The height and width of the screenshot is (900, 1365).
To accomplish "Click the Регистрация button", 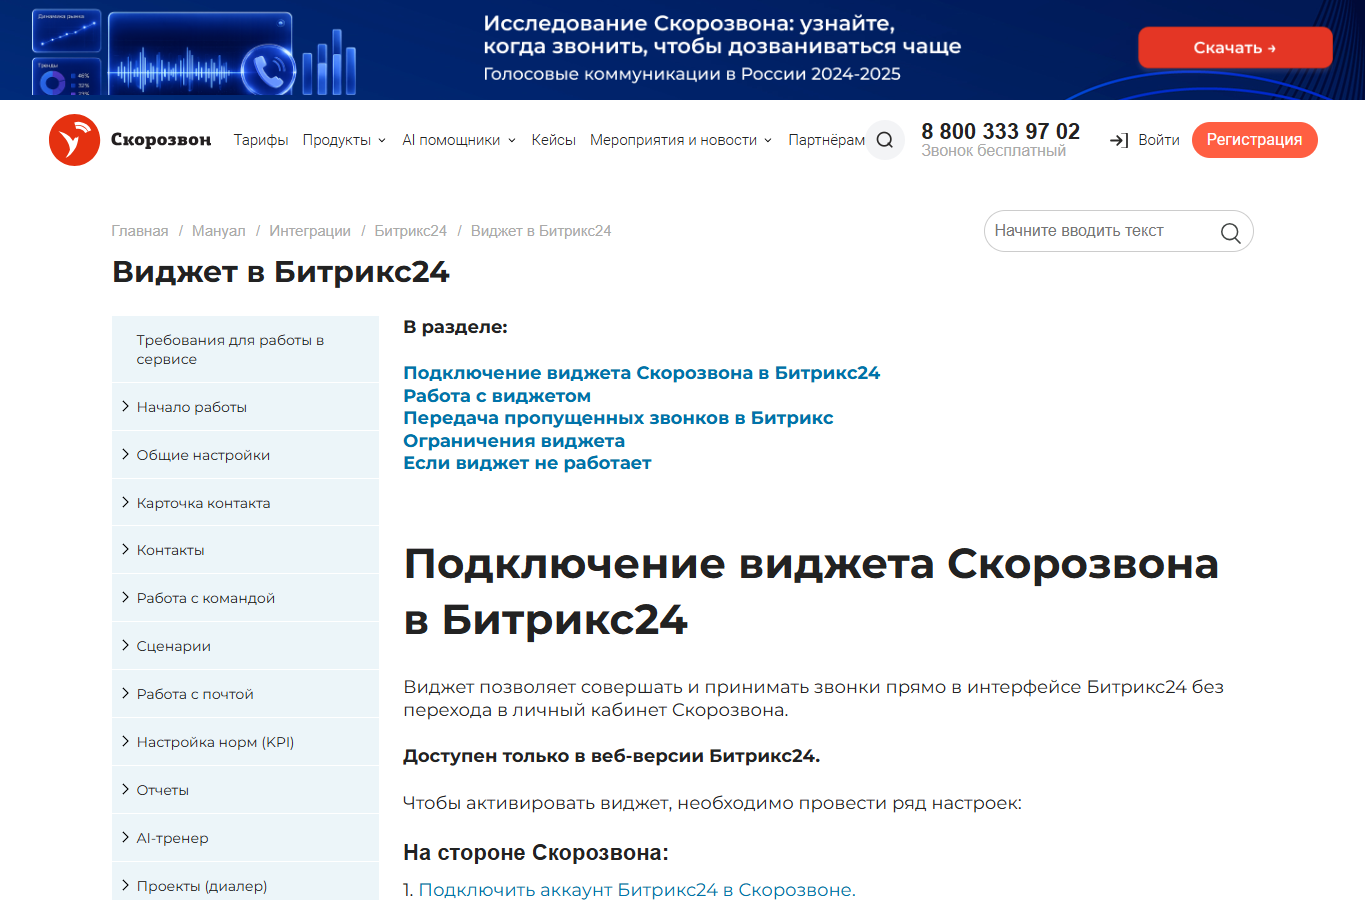I will coord(1254,140).
